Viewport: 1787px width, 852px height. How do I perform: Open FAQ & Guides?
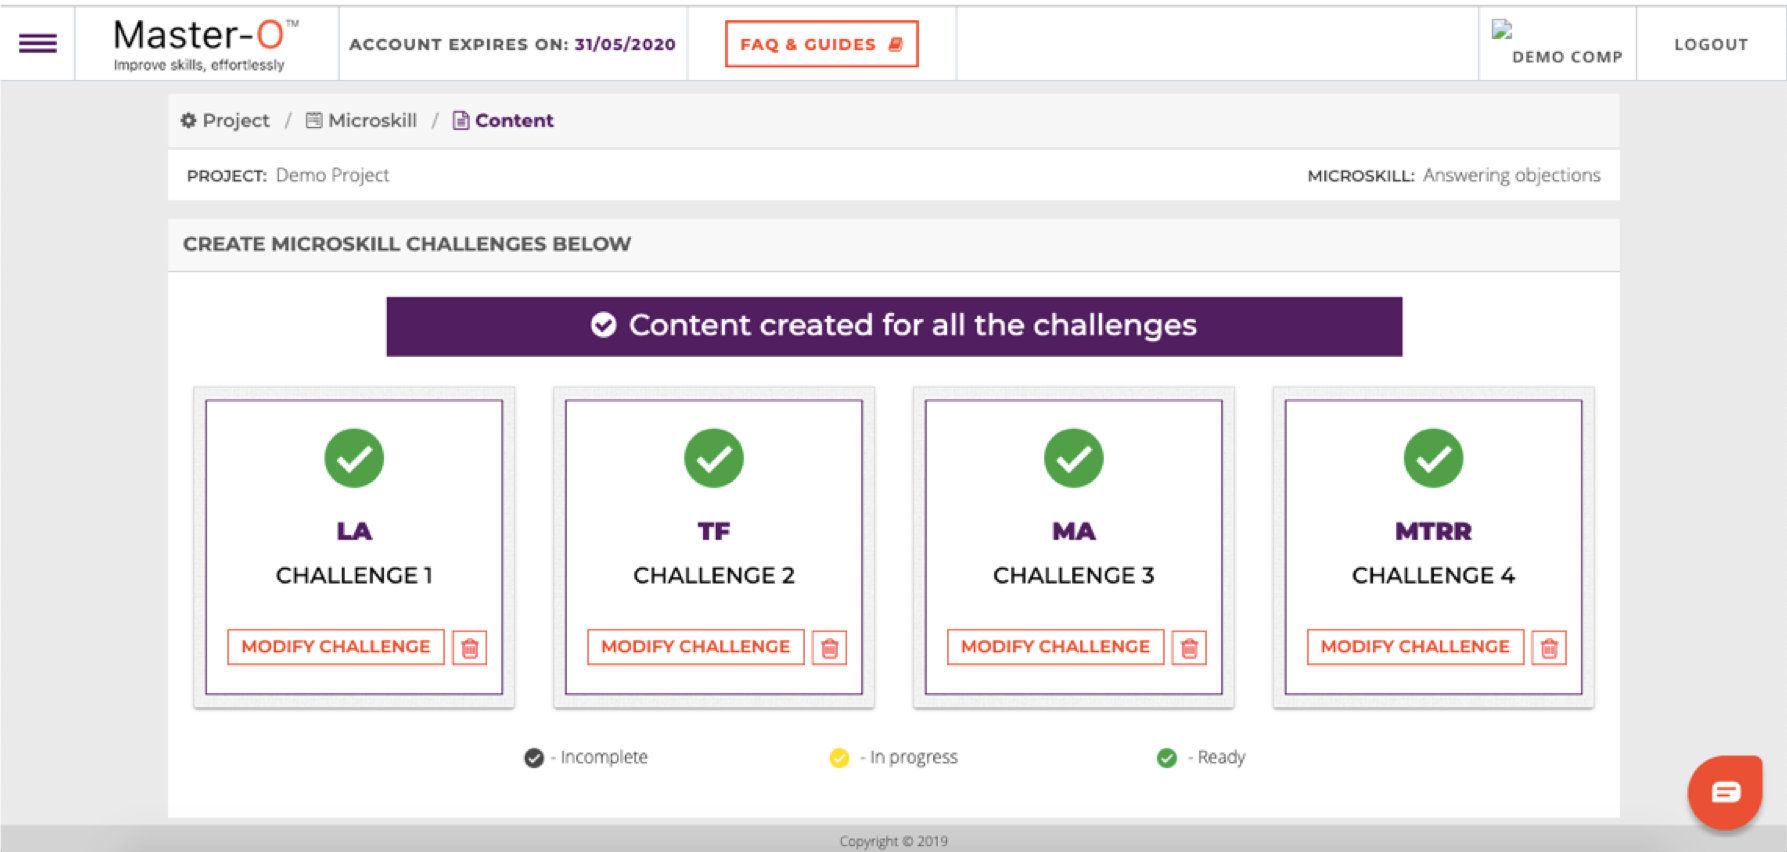(822, 44)
